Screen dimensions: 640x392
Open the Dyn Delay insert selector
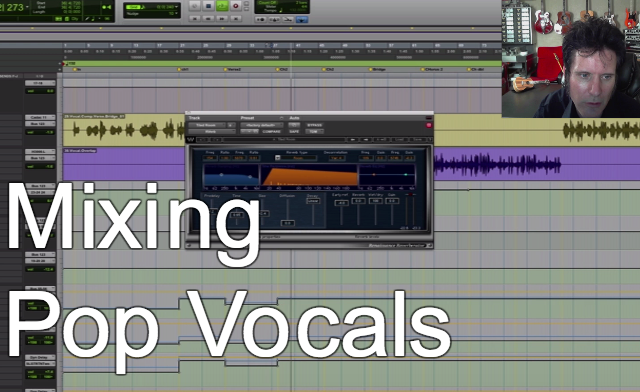[x=40, y=357]
